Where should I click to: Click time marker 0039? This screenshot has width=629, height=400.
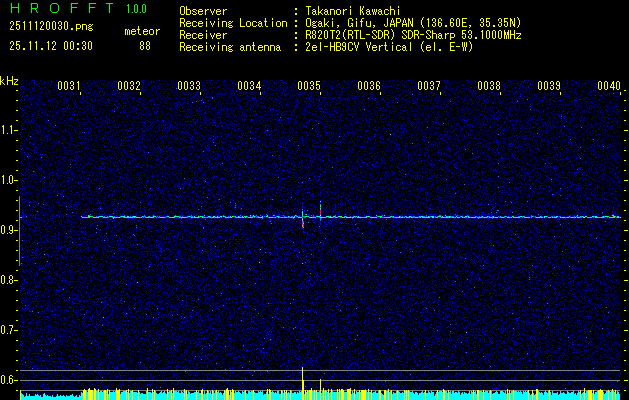point(549,86)
